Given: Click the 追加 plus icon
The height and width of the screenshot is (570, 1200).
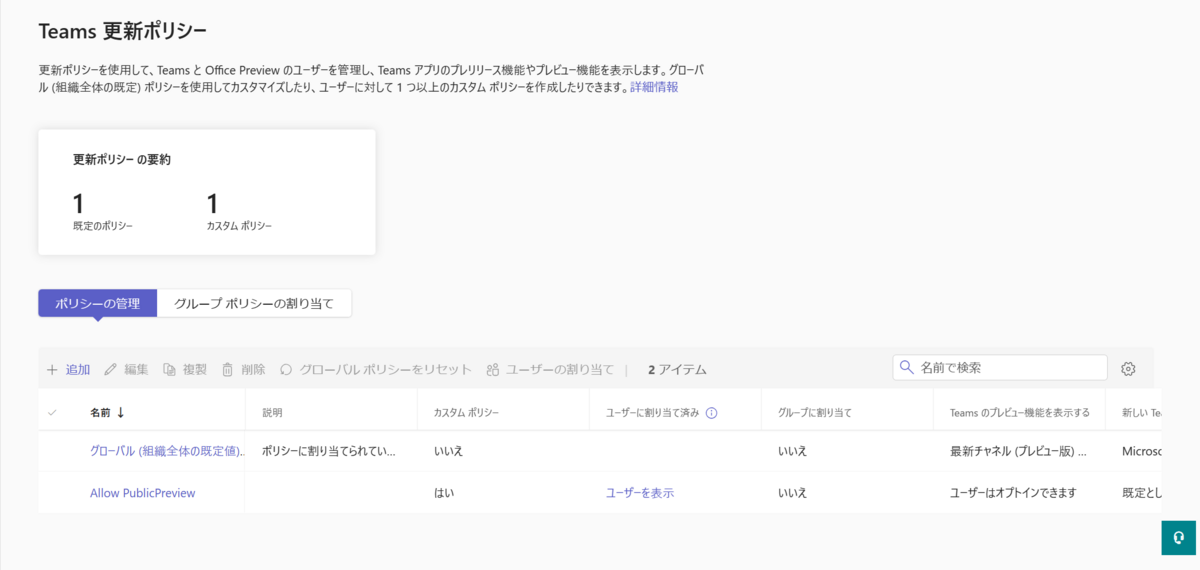Looking at the screenshot, I should (52, 369).
